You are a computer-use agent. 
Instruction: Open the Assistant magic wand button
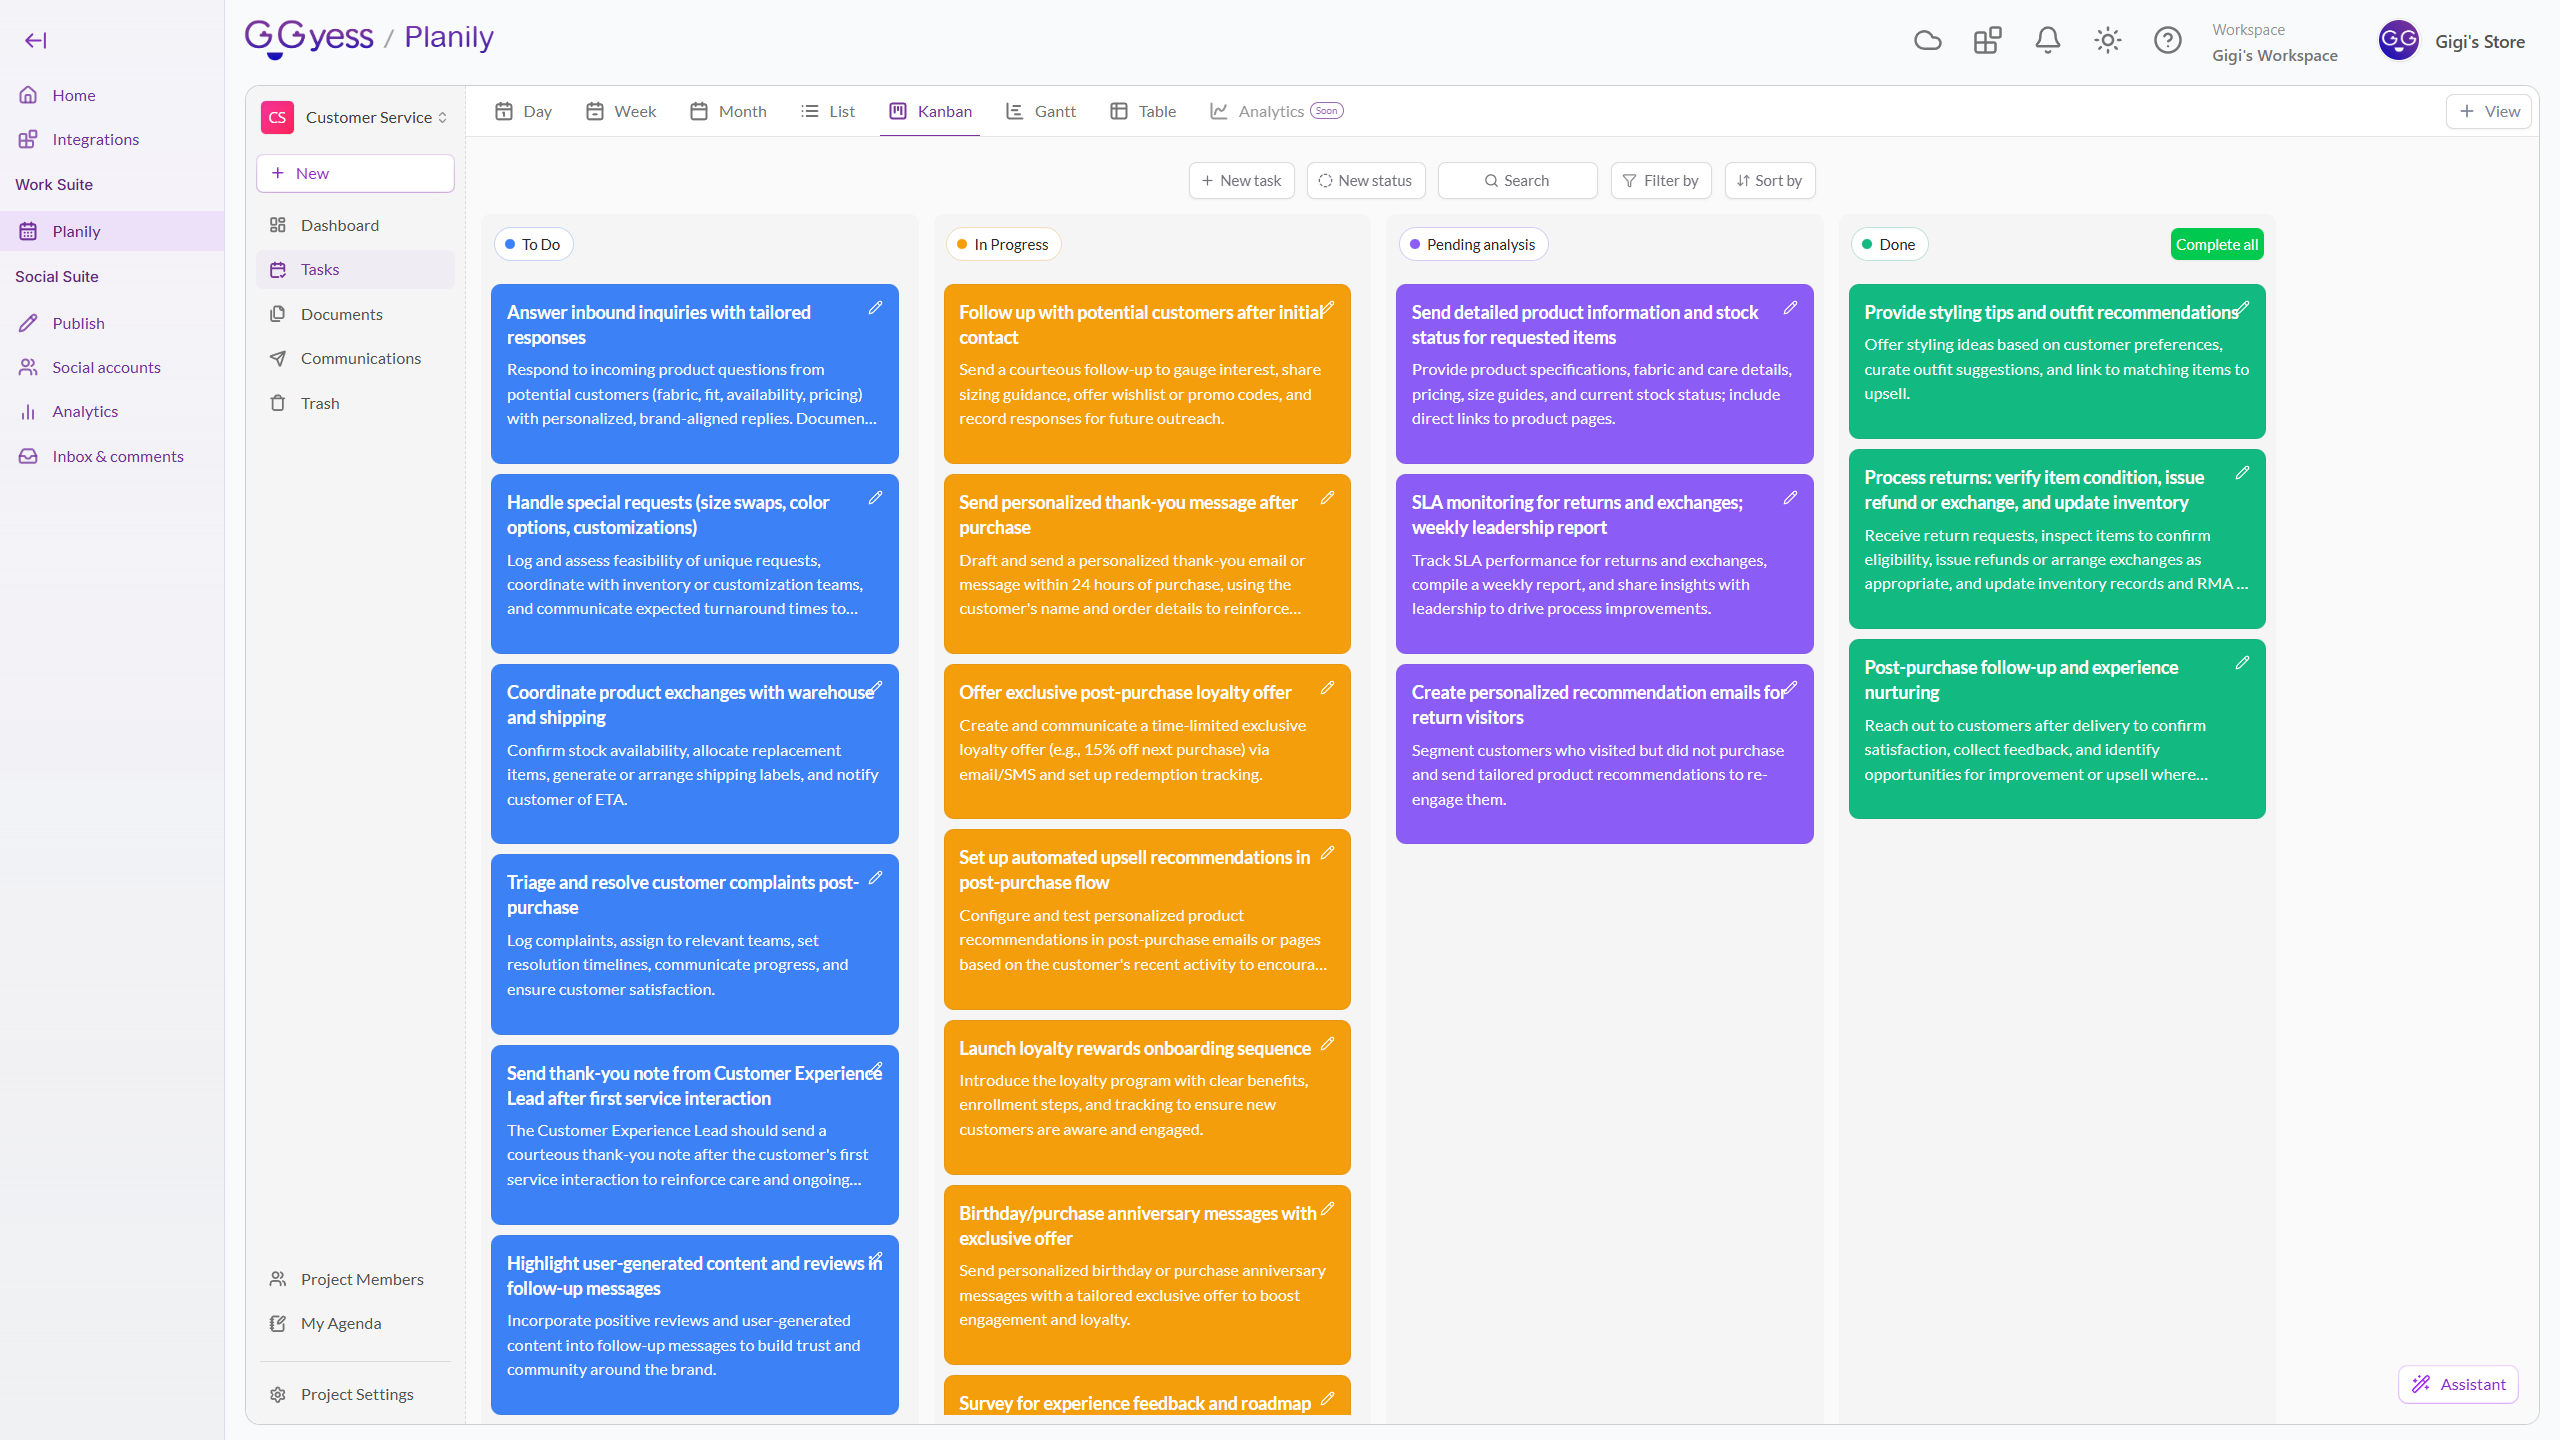[2458, 1384]
